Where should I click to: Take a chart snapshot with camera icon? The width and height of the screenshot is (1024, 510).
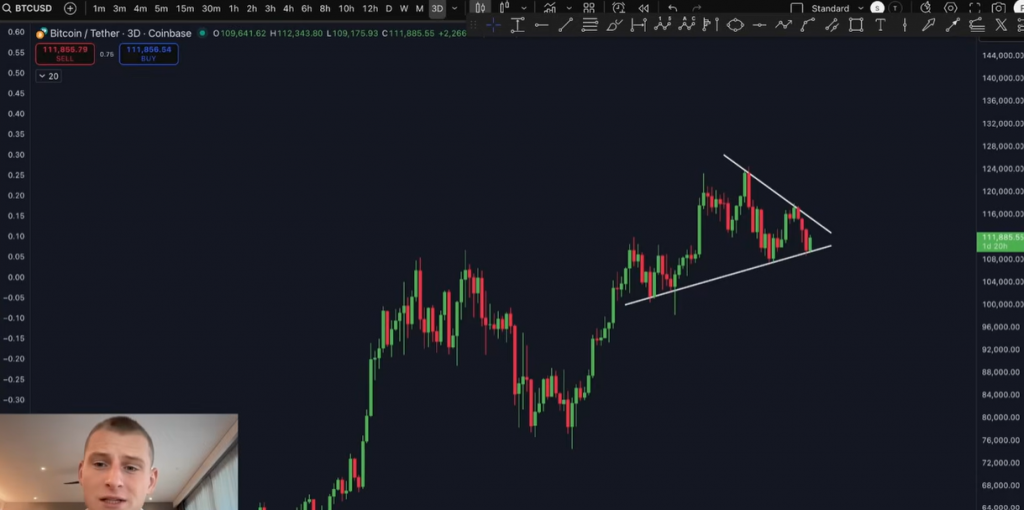997,8
